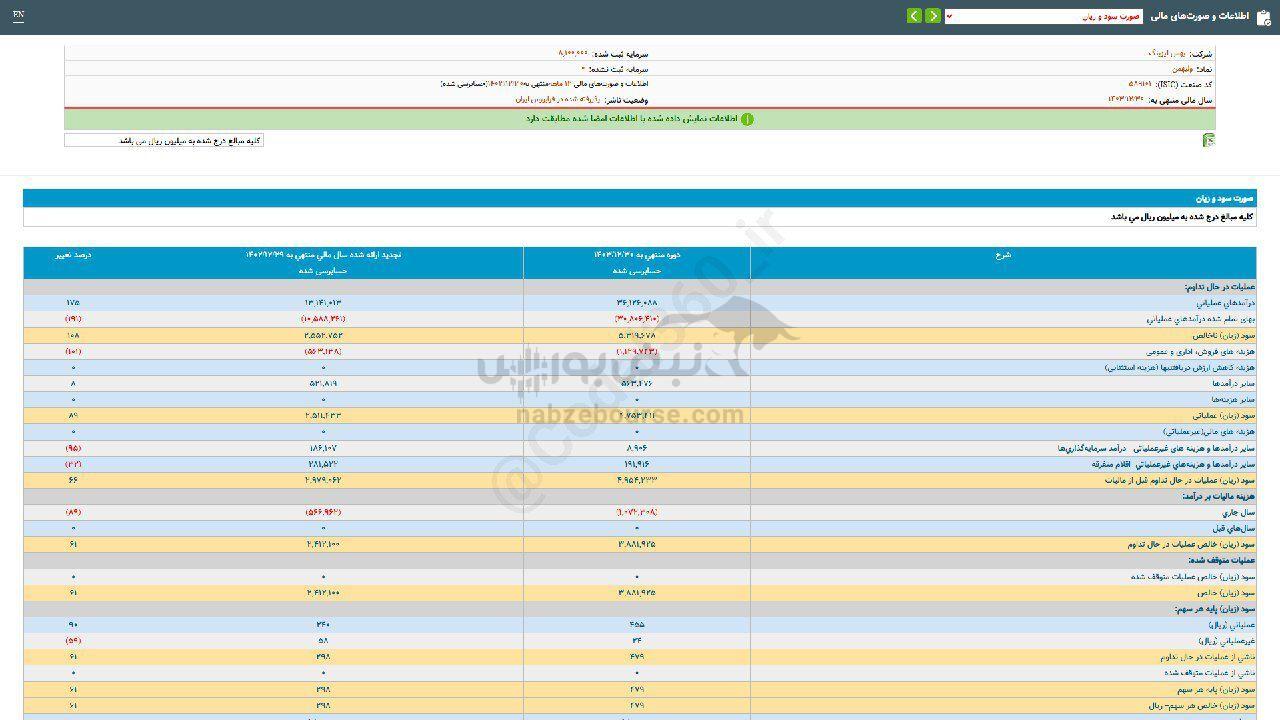Click the green info icon in notice bar
The width and height of the screenshot is (1280, 720).
point(747,119)
